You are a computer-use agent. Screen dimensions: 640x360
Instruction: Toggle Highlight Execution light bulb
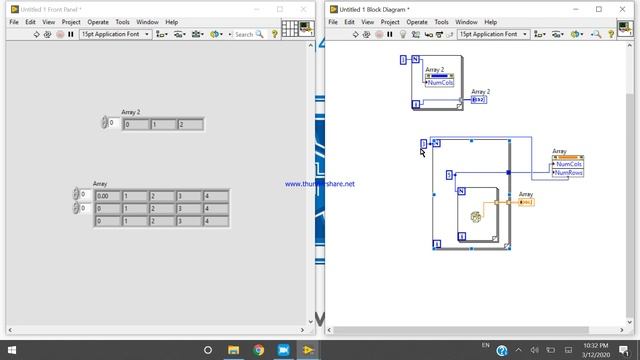pyautogui.click(x=403, y=35)
